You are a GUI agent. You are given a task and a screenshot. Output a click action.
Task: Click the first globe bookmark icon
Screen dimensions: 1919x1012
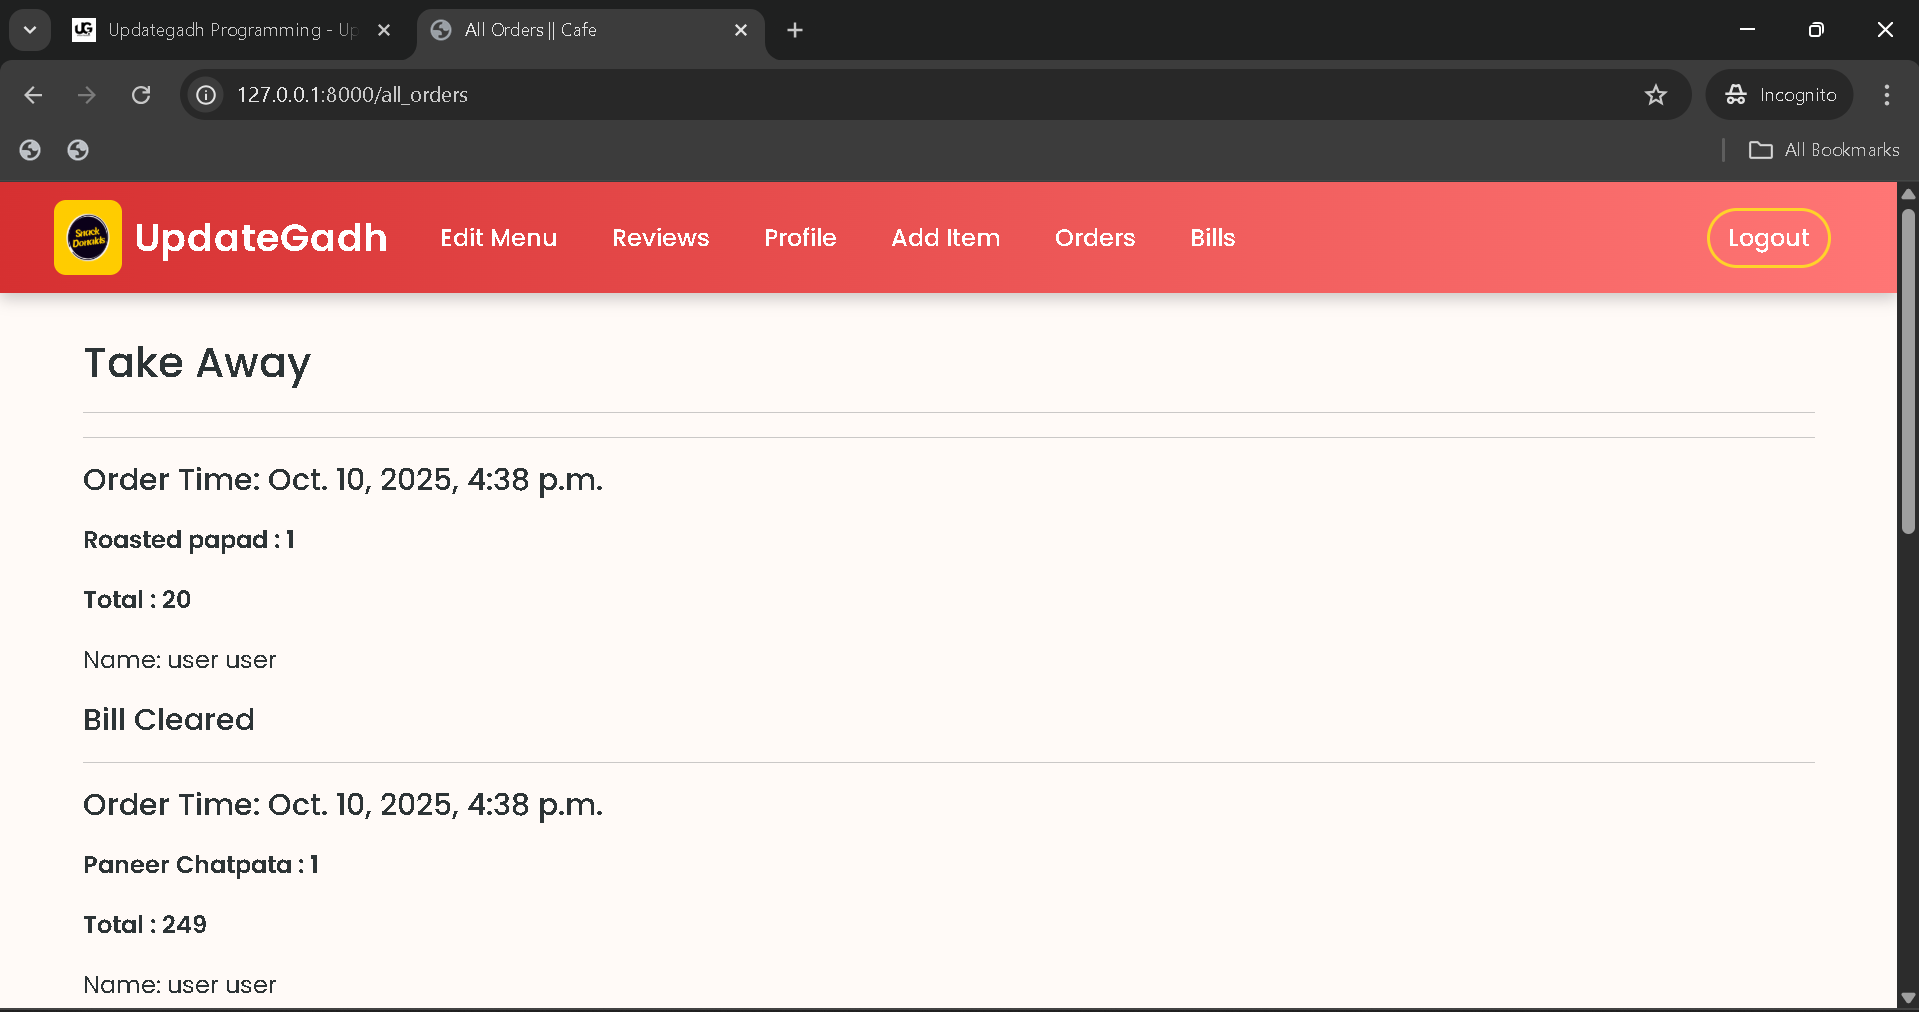point(30,150)
